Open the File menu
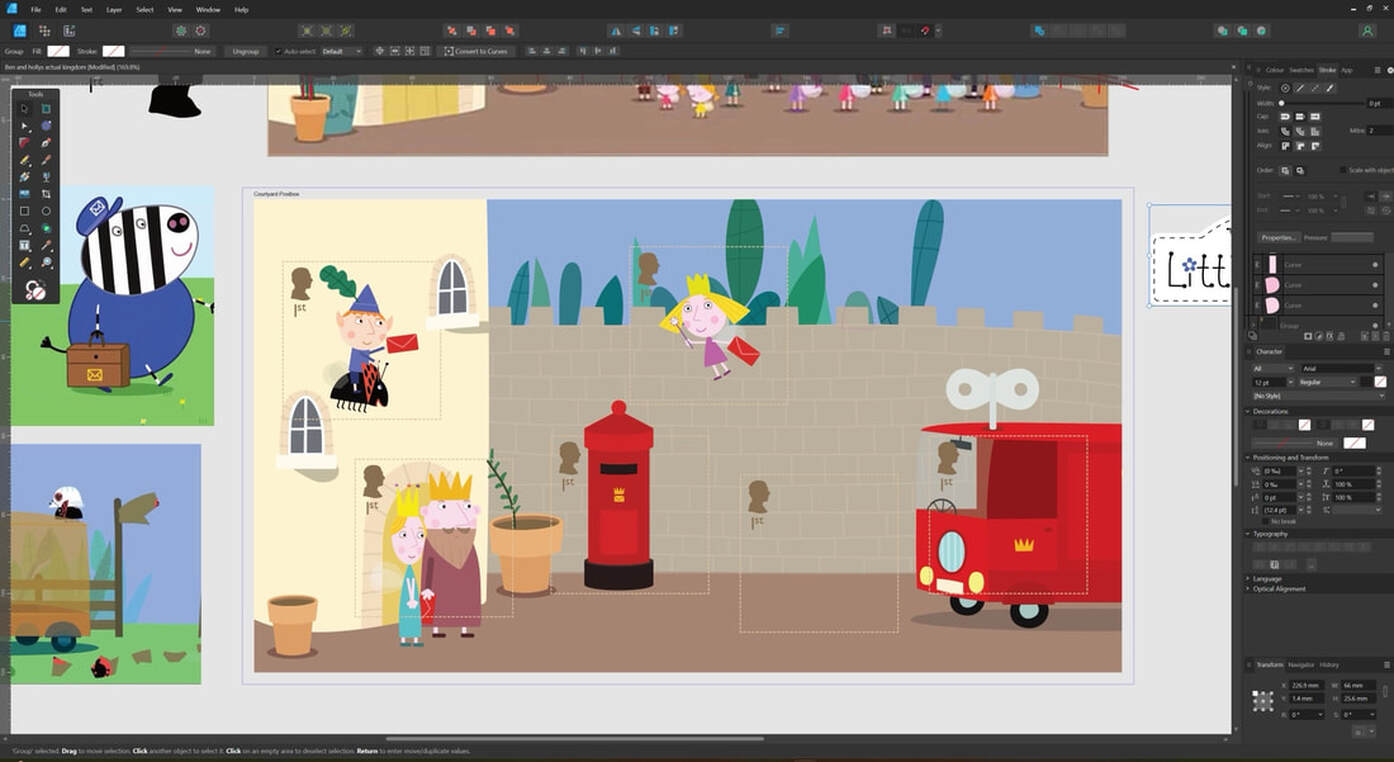The height and width of the screenshot is (762, 1394). [36, 10]
